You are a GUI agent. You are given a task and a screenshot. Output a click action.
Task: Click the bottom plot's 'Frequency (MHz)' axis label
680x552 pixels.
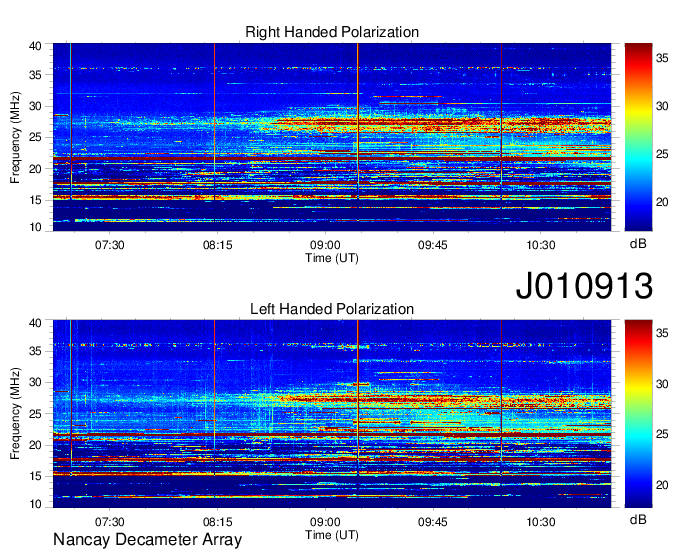(15, 414)
